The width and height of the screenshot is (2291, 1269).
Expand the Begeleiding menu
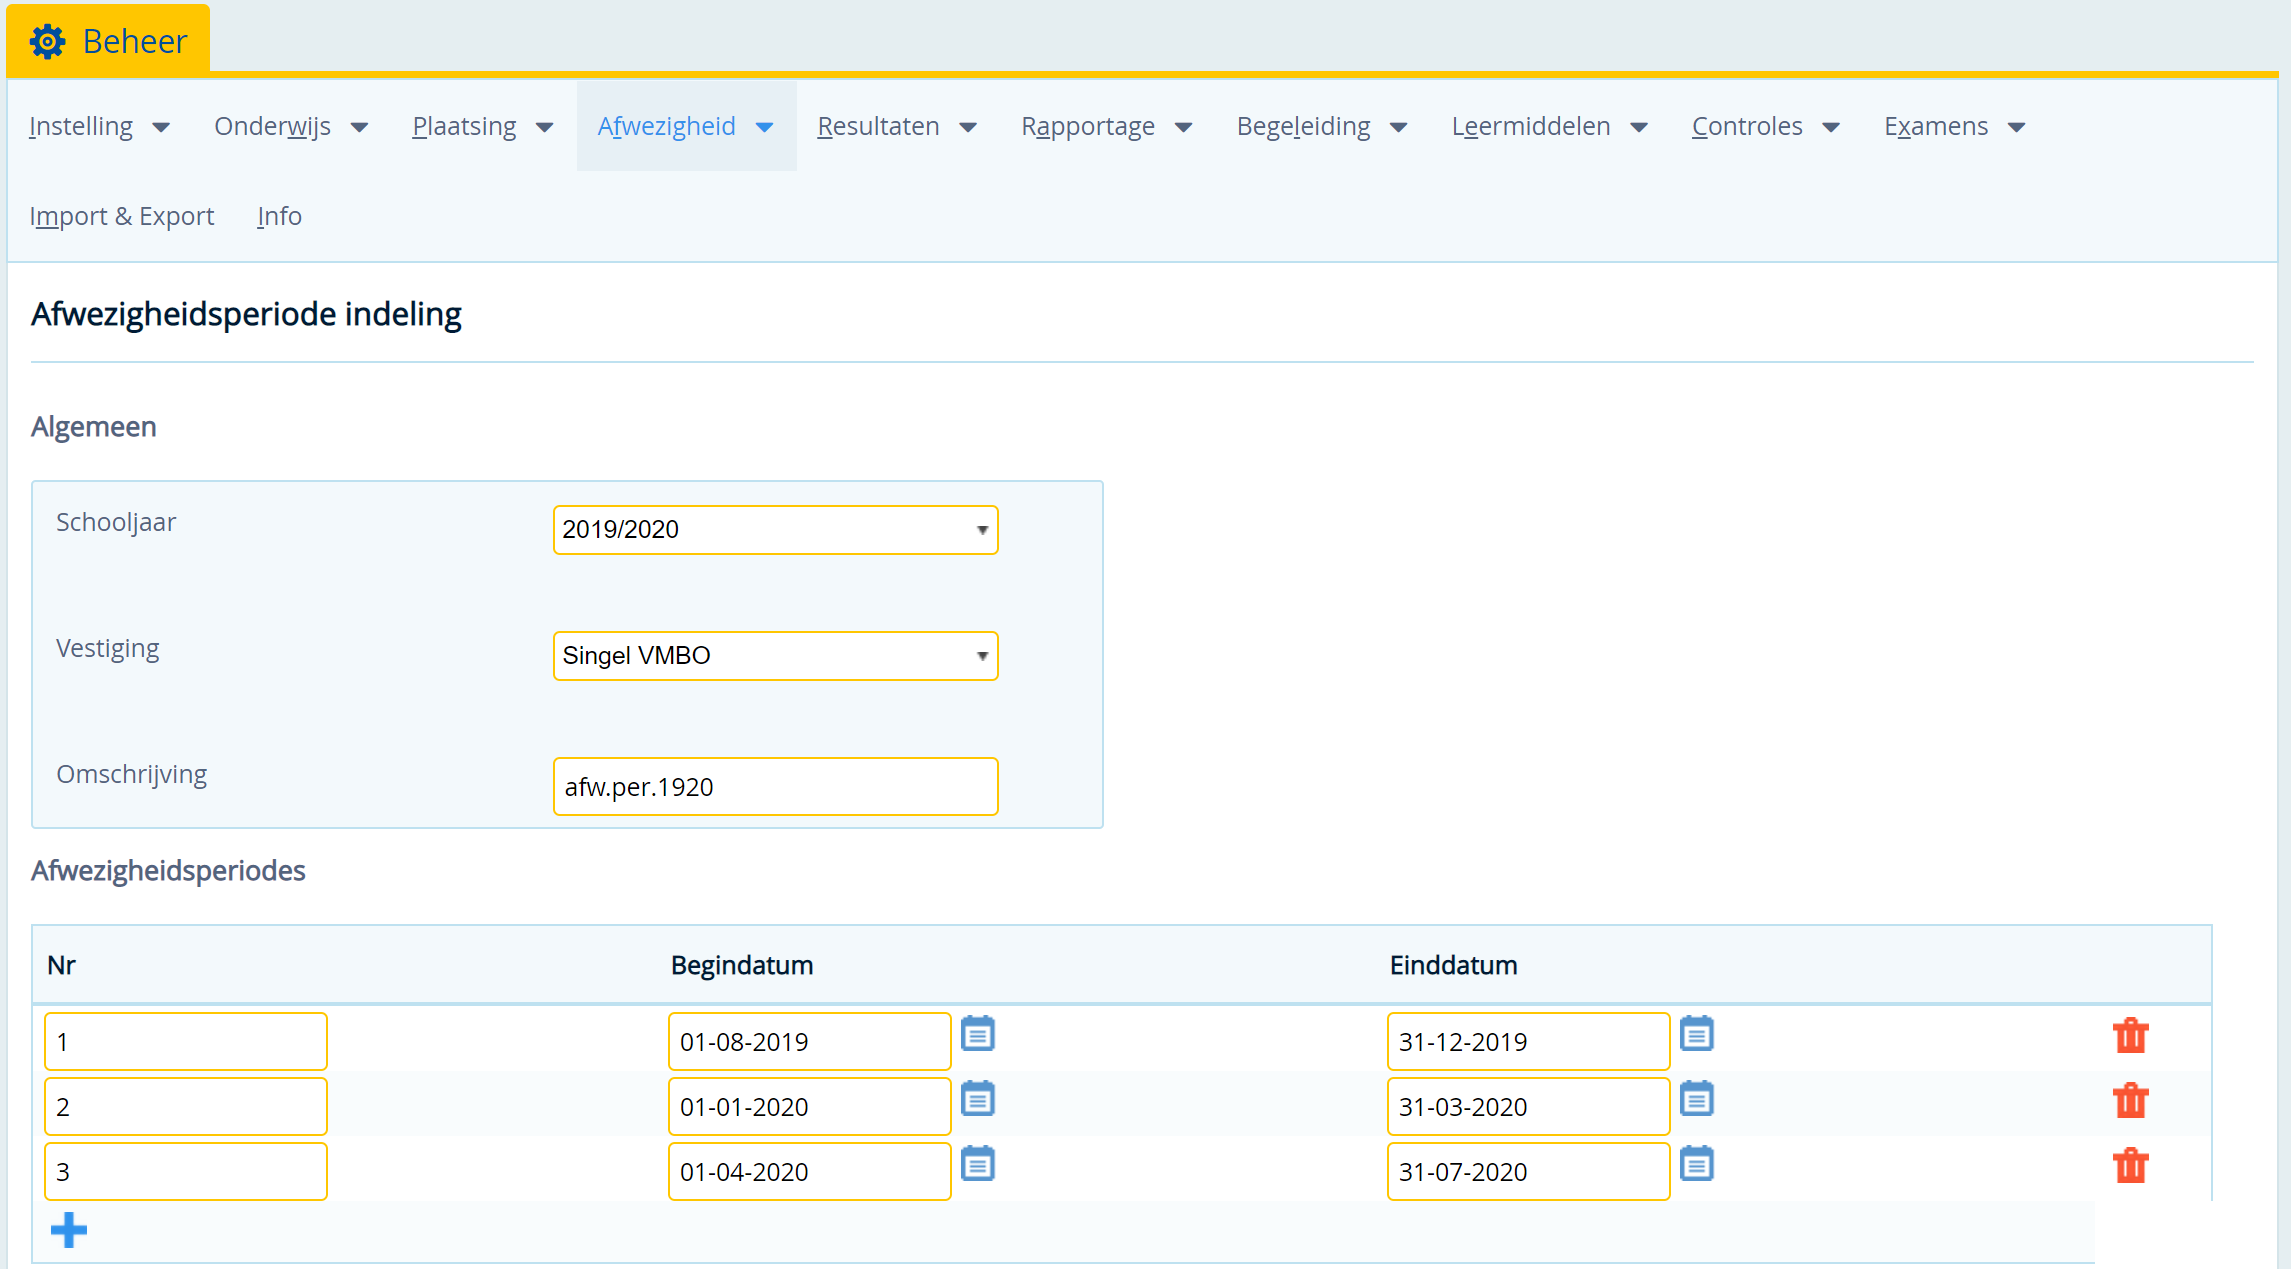coord(1322,127)
